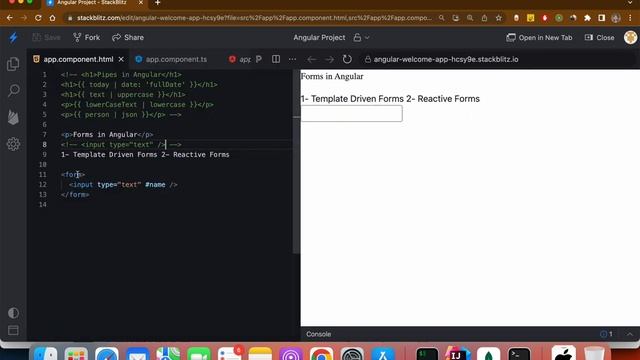Share the project
This screenshot has width=640, height=360.
pos(128,38)
